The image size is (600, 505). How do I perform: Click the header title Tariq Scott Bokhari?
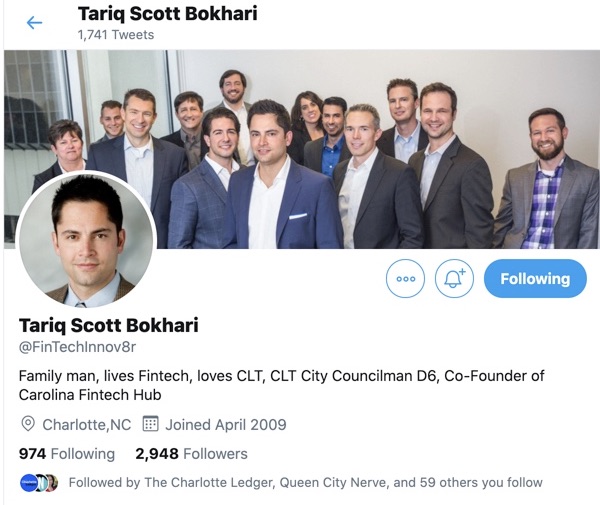click(168, 14)
